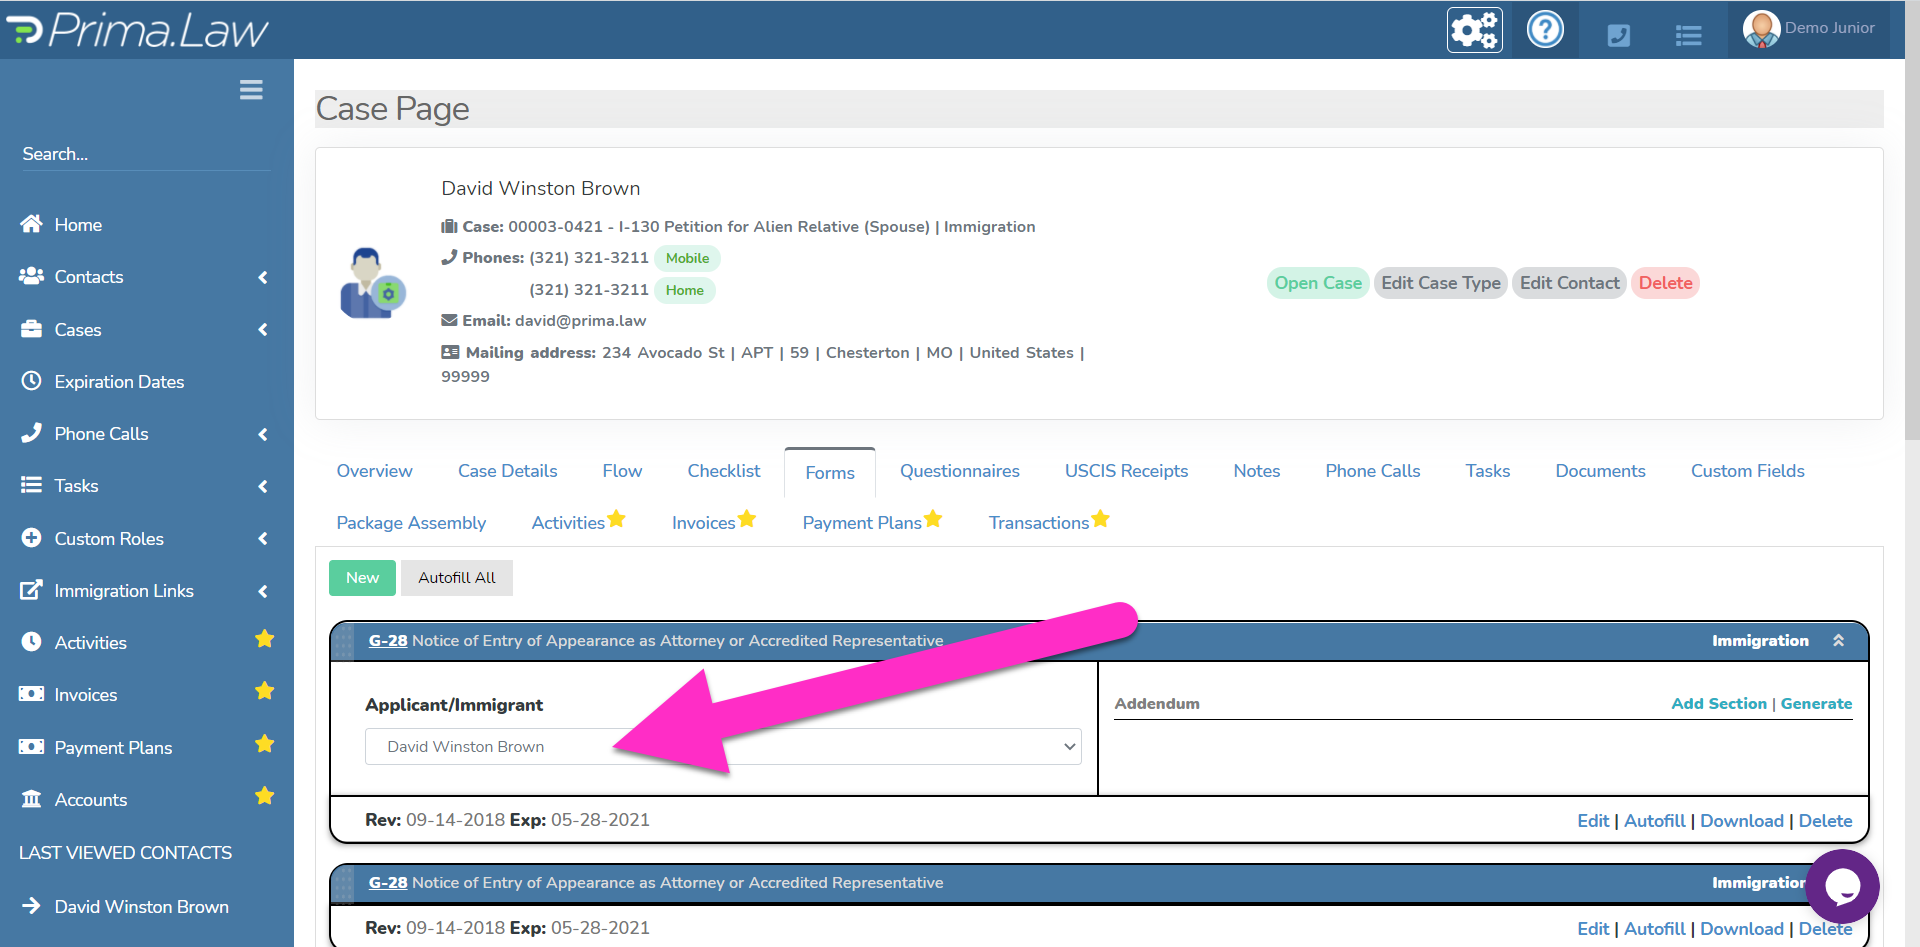Click the hamburger menu above the search box
The width and height of the screenshot is (1920, 947).
pos(250,89)
